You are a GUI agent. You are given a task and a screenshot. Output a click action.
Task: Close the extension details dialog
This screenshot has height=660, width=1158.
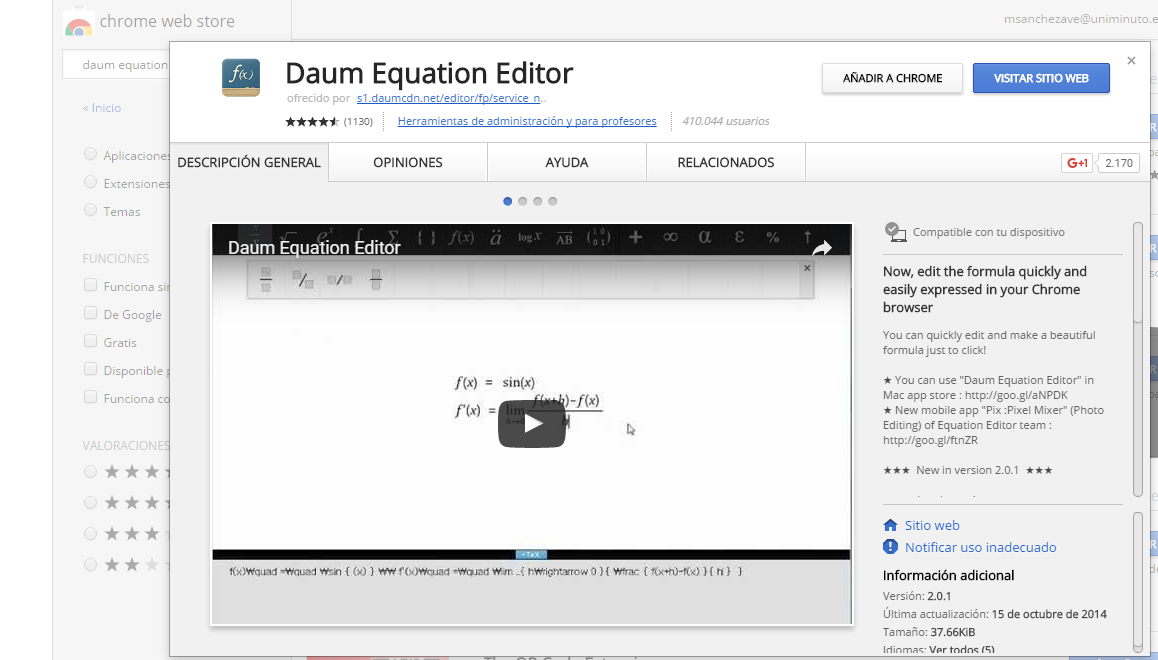pyautogui.click(x=1131, y=61)
